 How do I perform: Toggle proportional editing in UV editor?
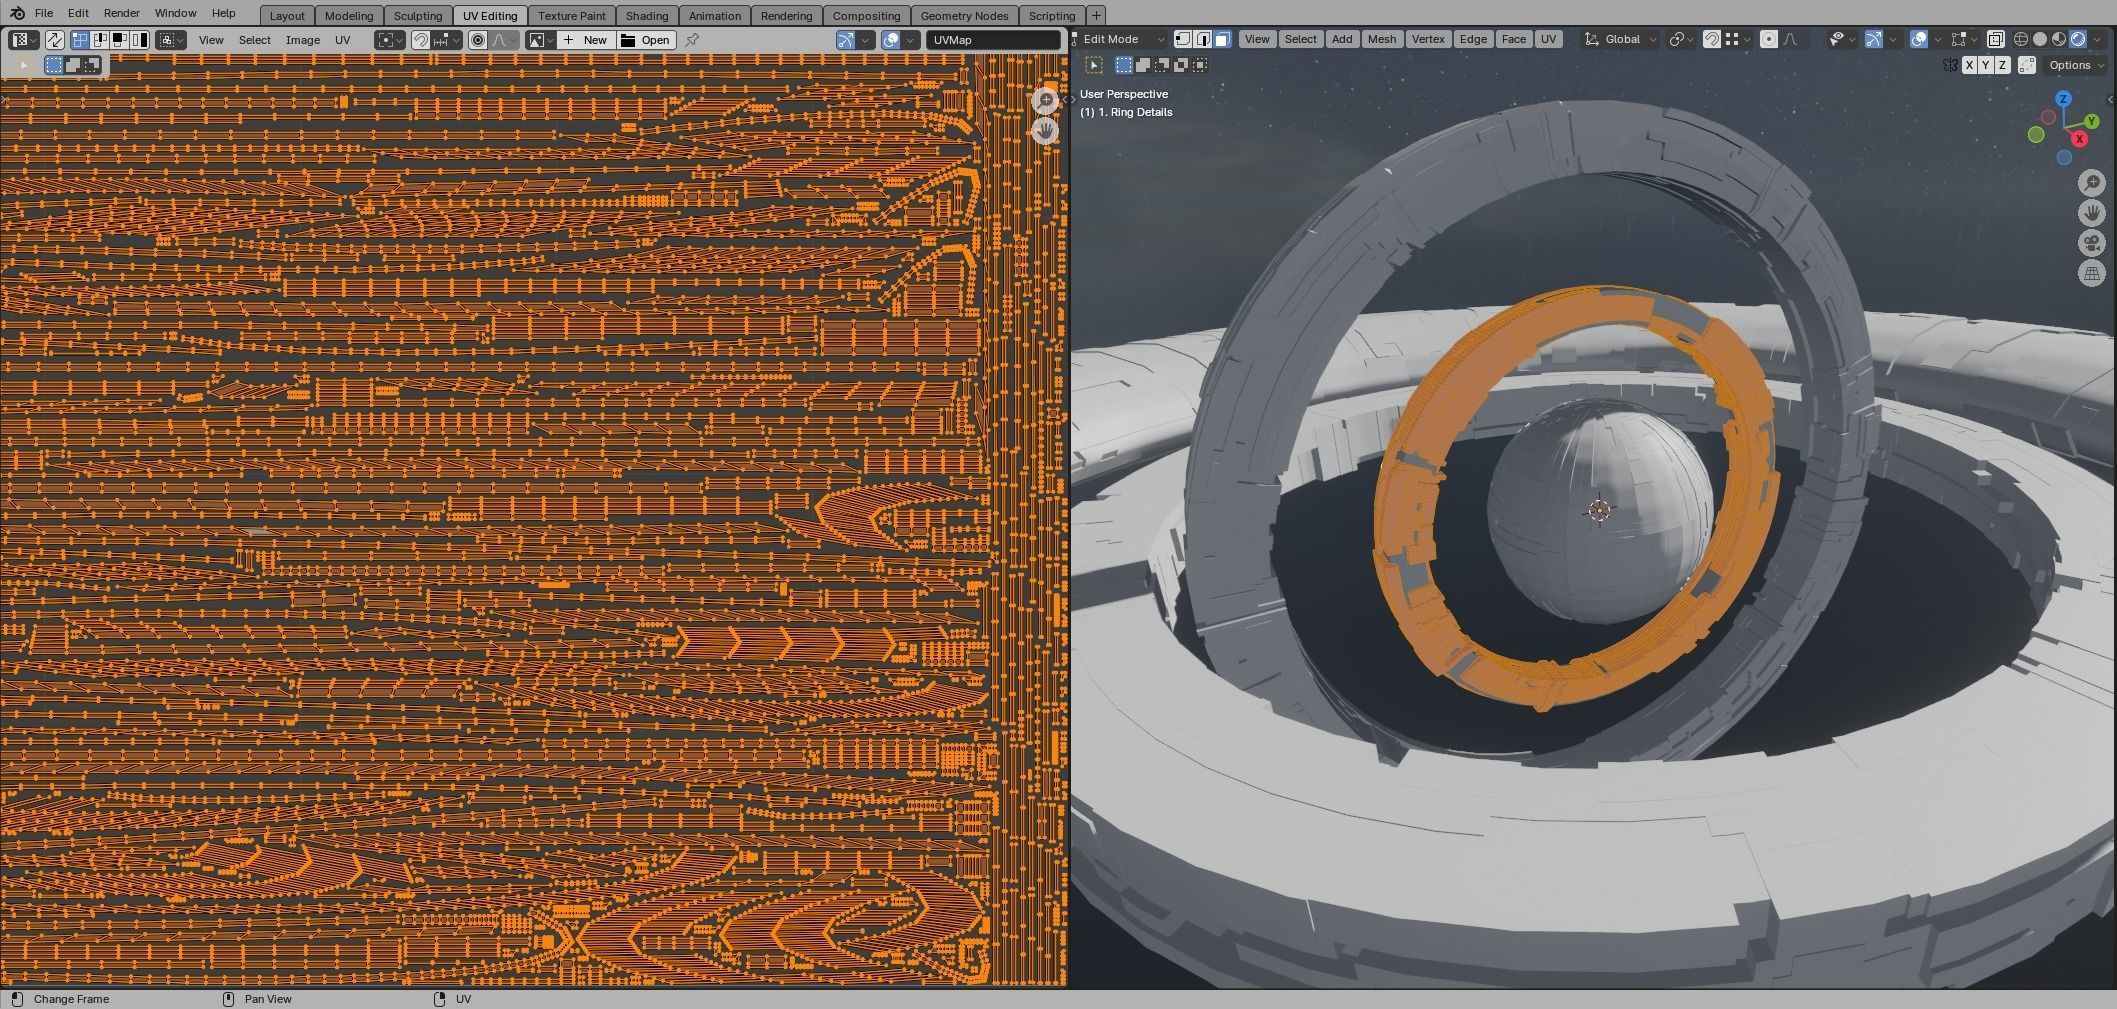pyautogui.click(x=478, y=40)
